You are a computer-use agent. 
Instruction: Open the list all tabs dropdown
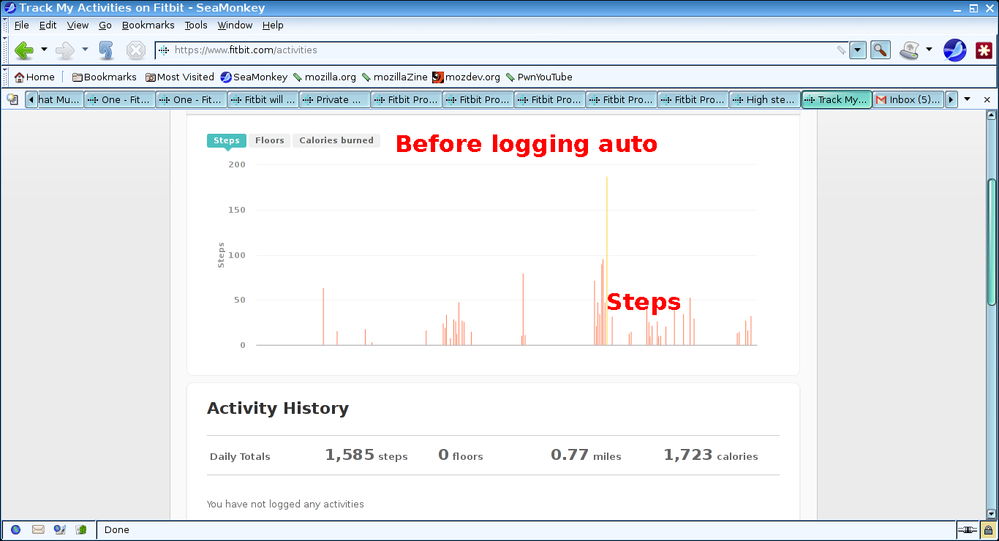click(967, 99)
